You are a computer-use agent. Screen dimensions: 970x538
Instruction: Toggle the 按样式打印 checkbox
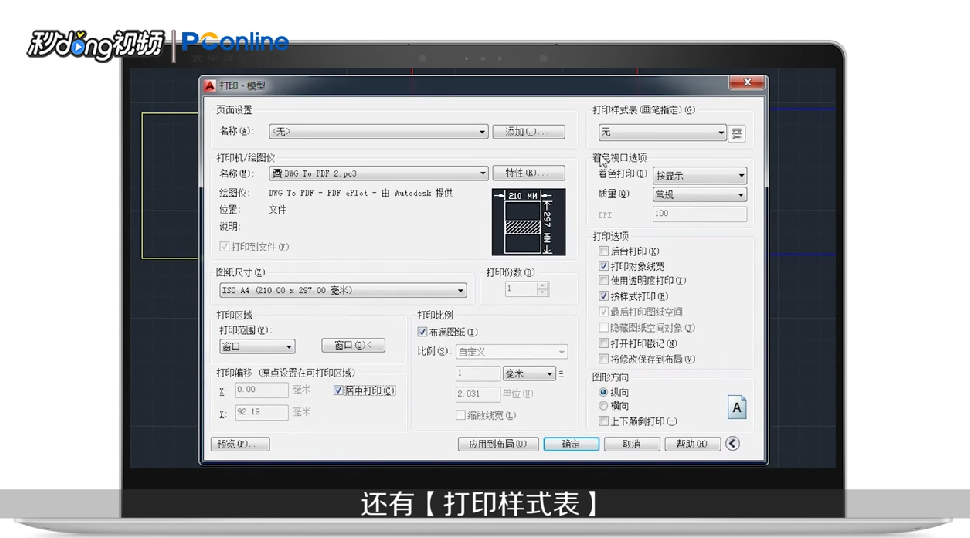pos(604,296)
